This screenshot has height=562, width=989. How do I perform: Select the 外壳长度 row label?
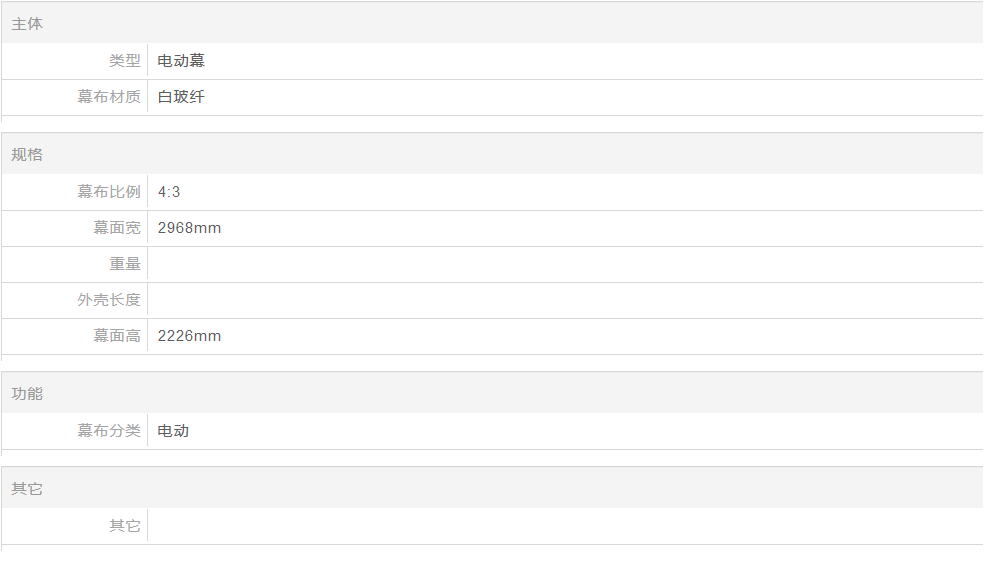tap(108, 300)
